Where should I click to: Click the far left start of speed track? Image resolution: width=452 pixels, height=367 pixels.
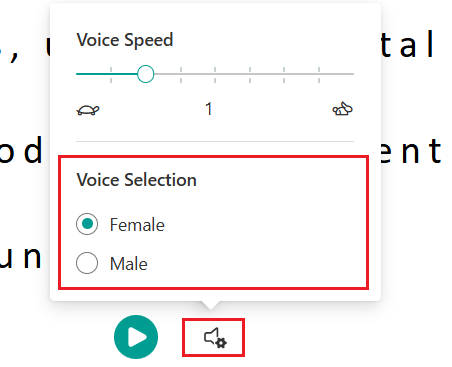pos(77,74)
